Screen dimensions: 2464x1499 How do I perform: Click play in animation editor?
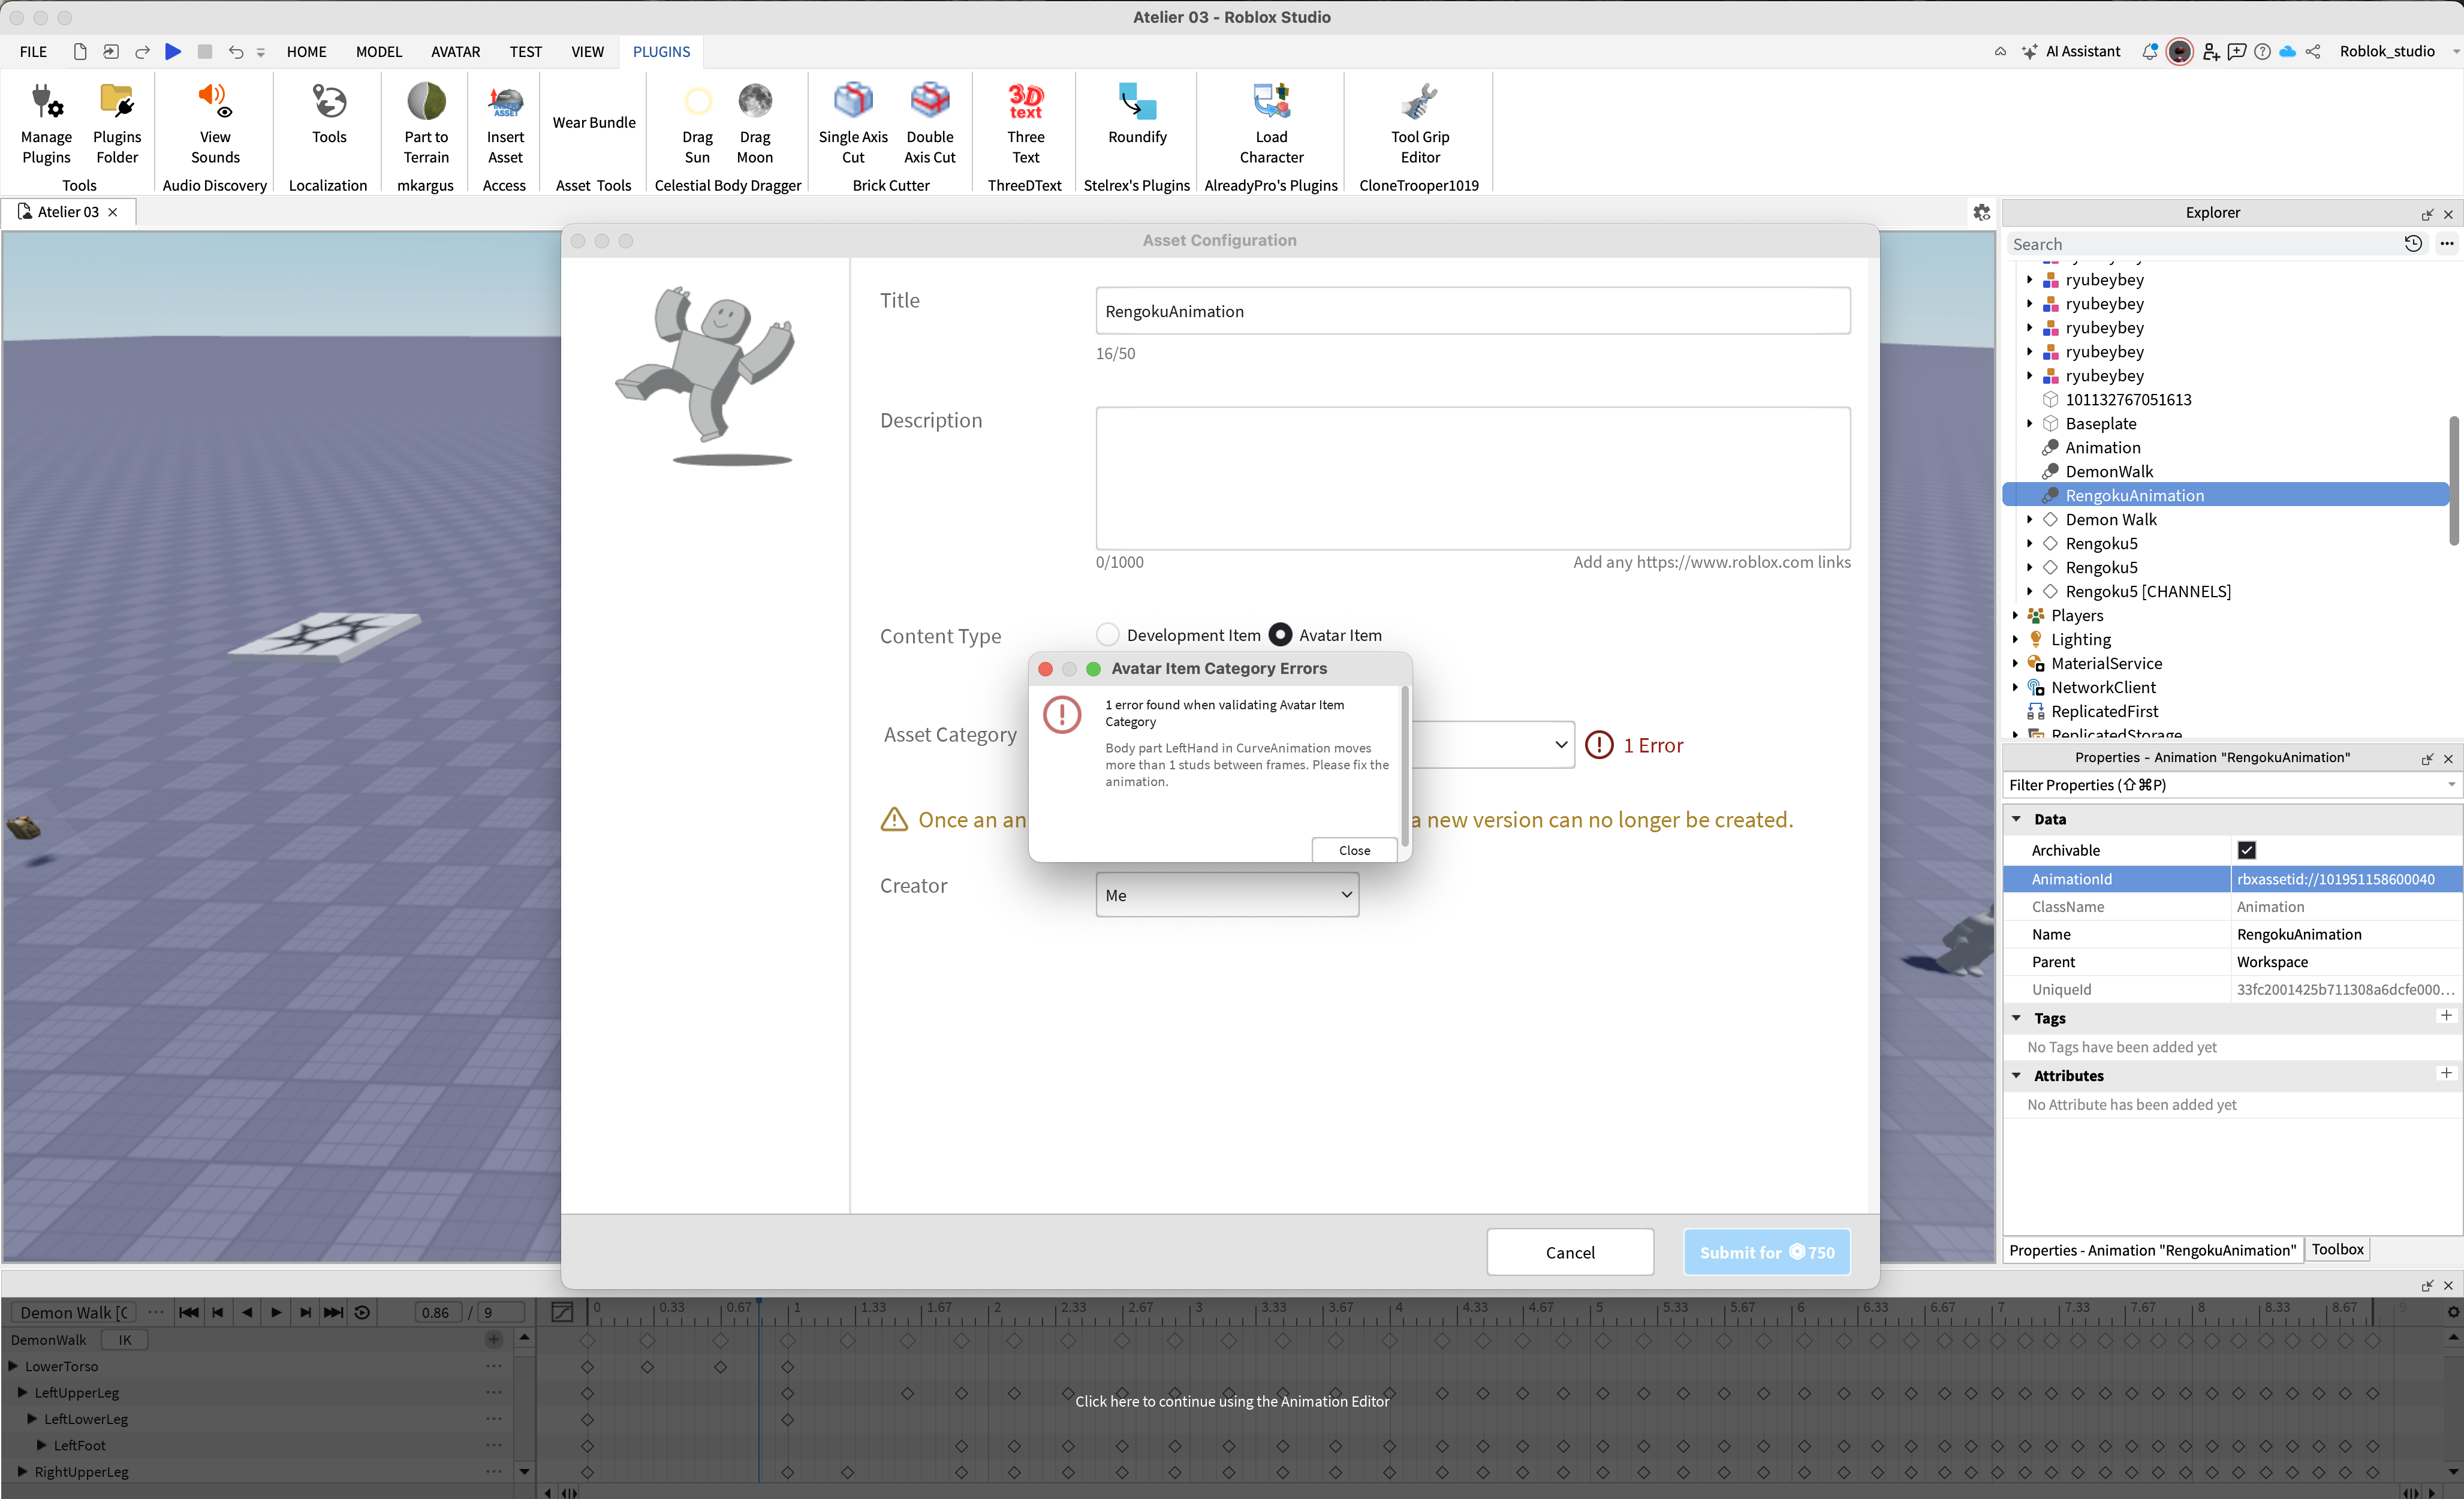tap(275, 1312)
